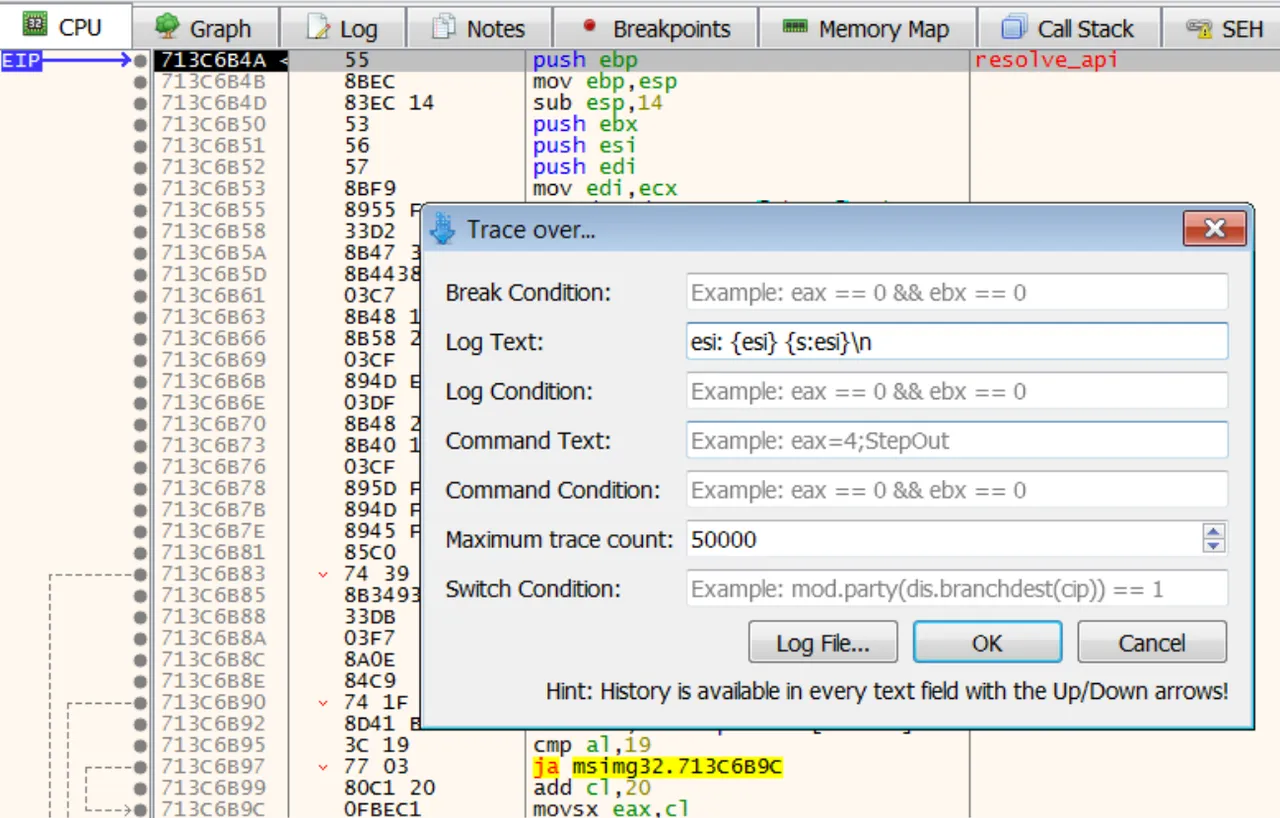
Task: Click the sub esp,14 instruction
Action: [598, 103]
